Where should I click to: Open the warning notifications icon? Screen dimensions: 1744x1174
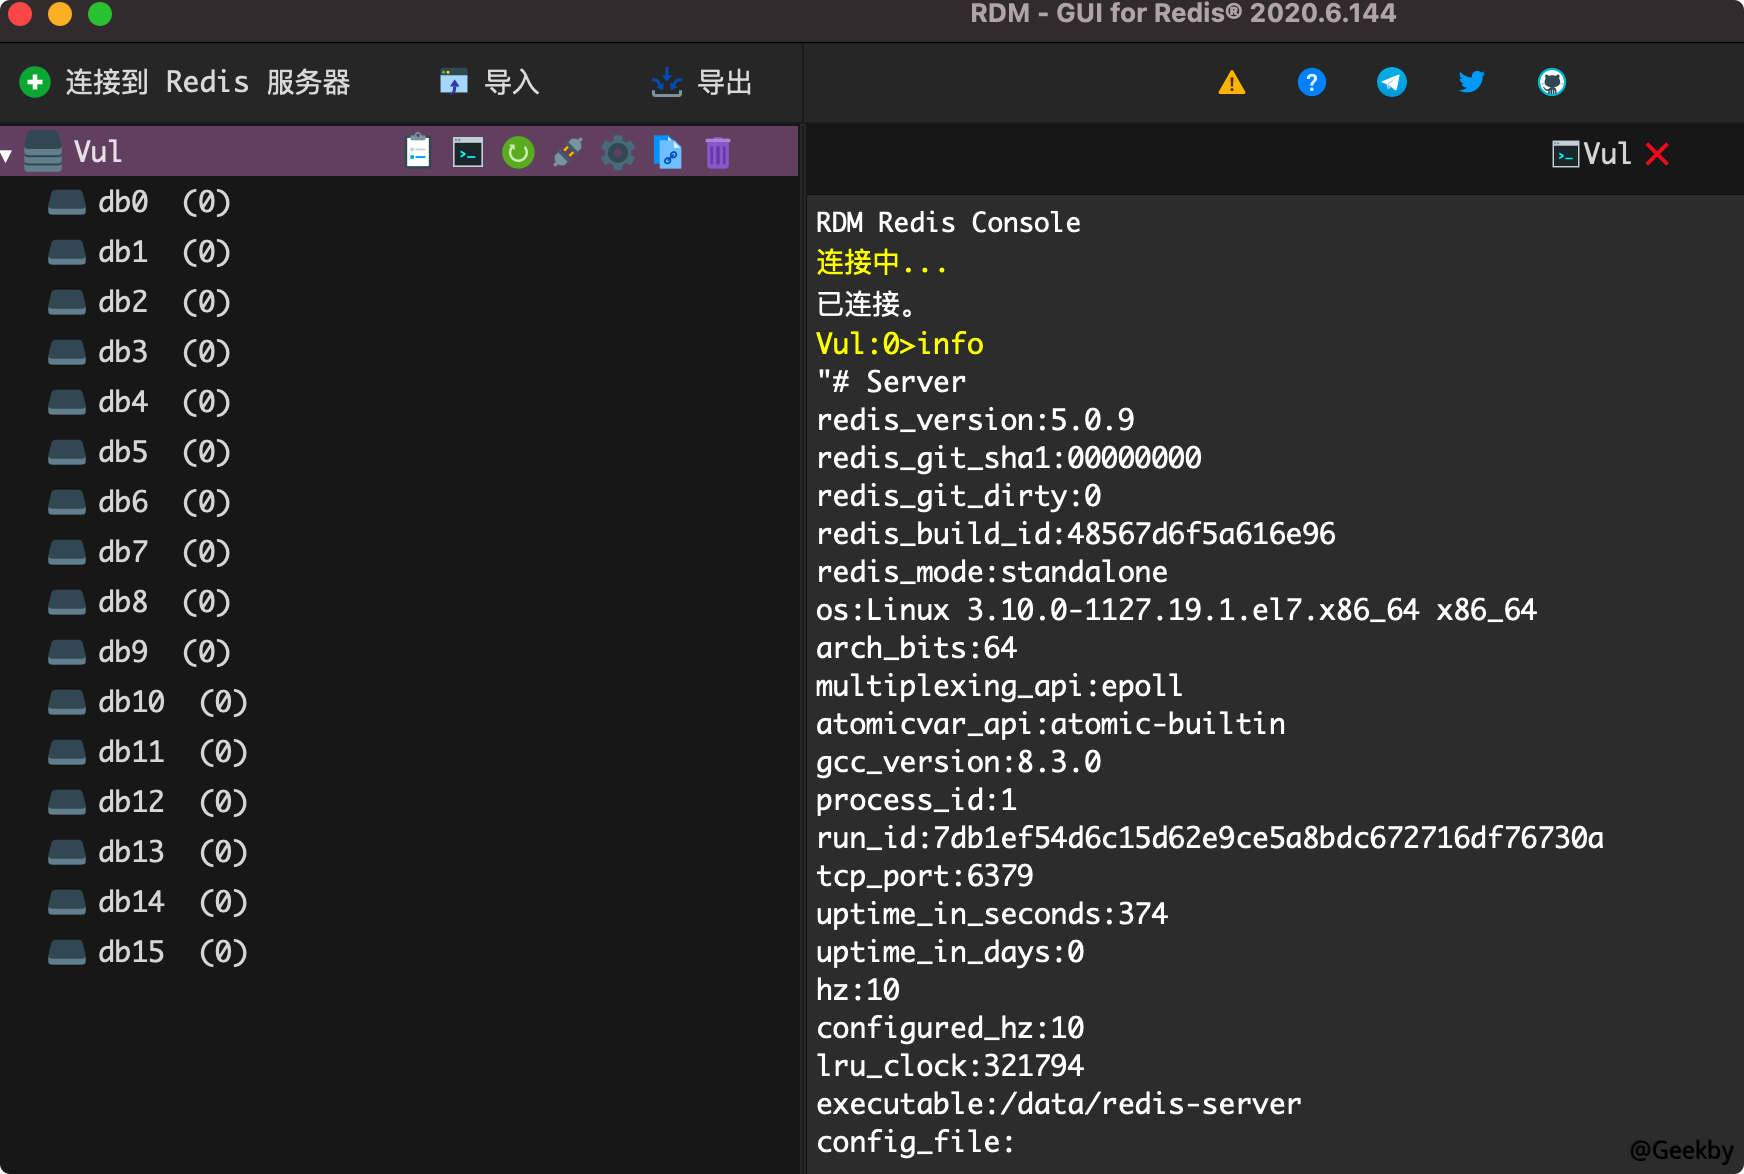[x=1232, y=82]
